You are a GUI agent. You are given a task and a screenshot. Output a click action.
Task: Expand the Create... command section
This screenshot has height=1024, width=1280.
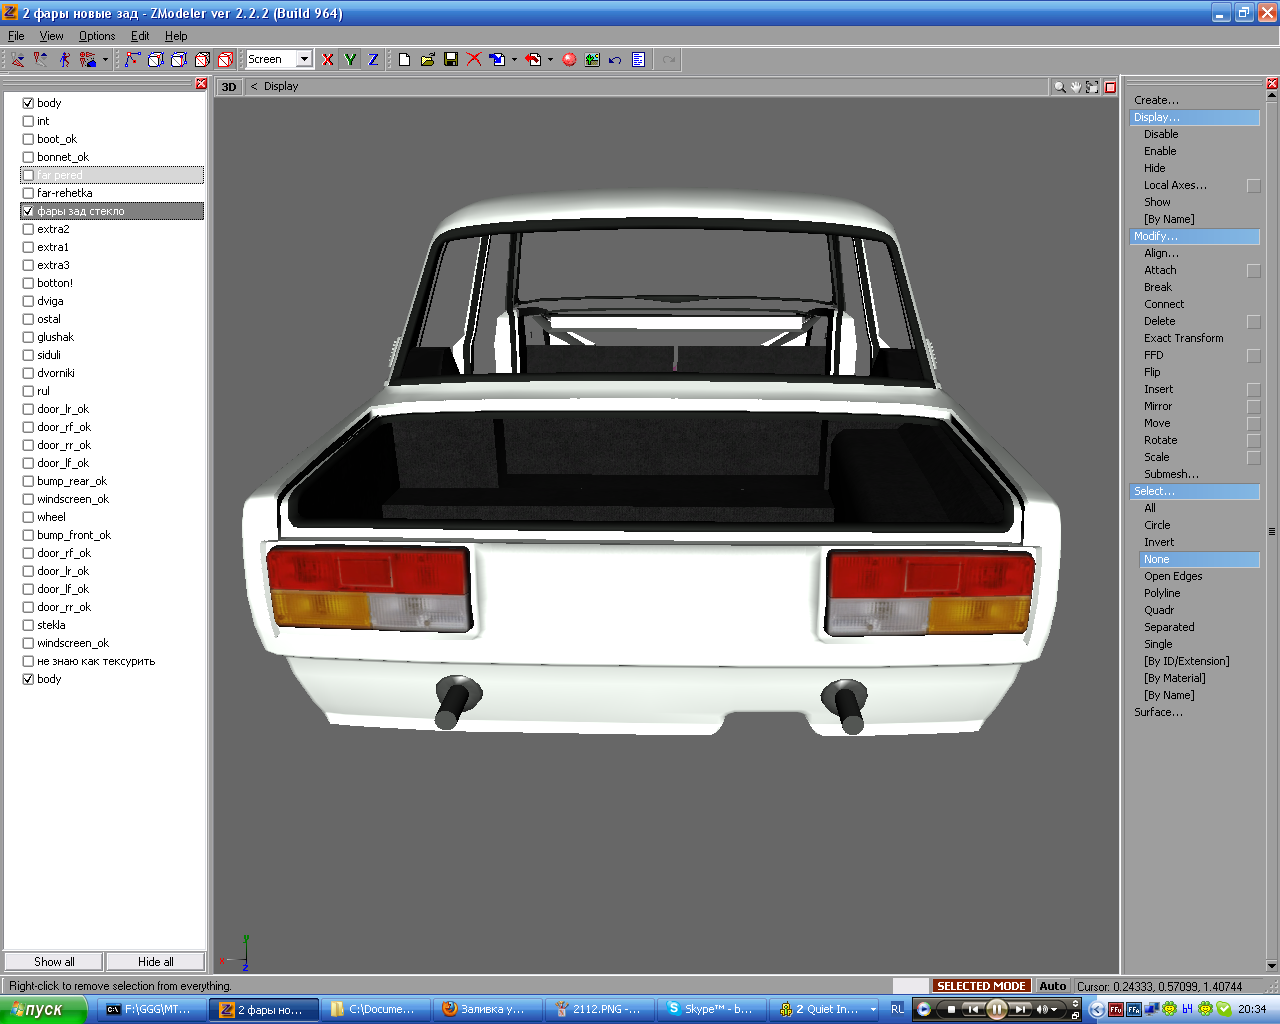click(x=1156, y=100)
